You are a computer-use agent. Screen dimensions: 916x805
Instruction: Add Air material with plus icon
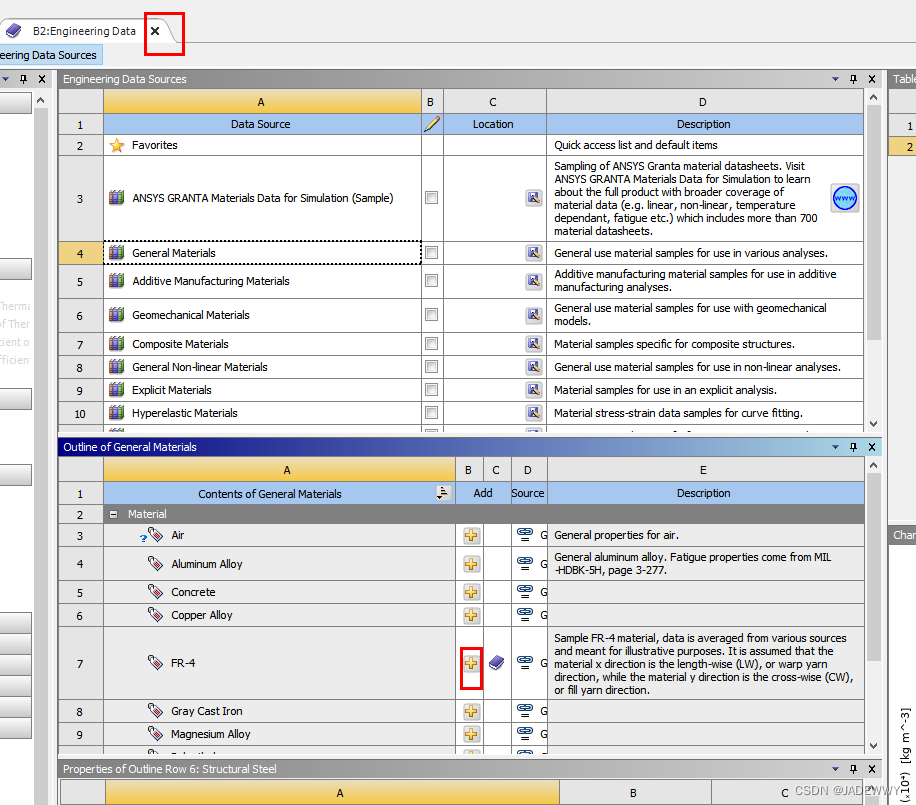point(471,535)
